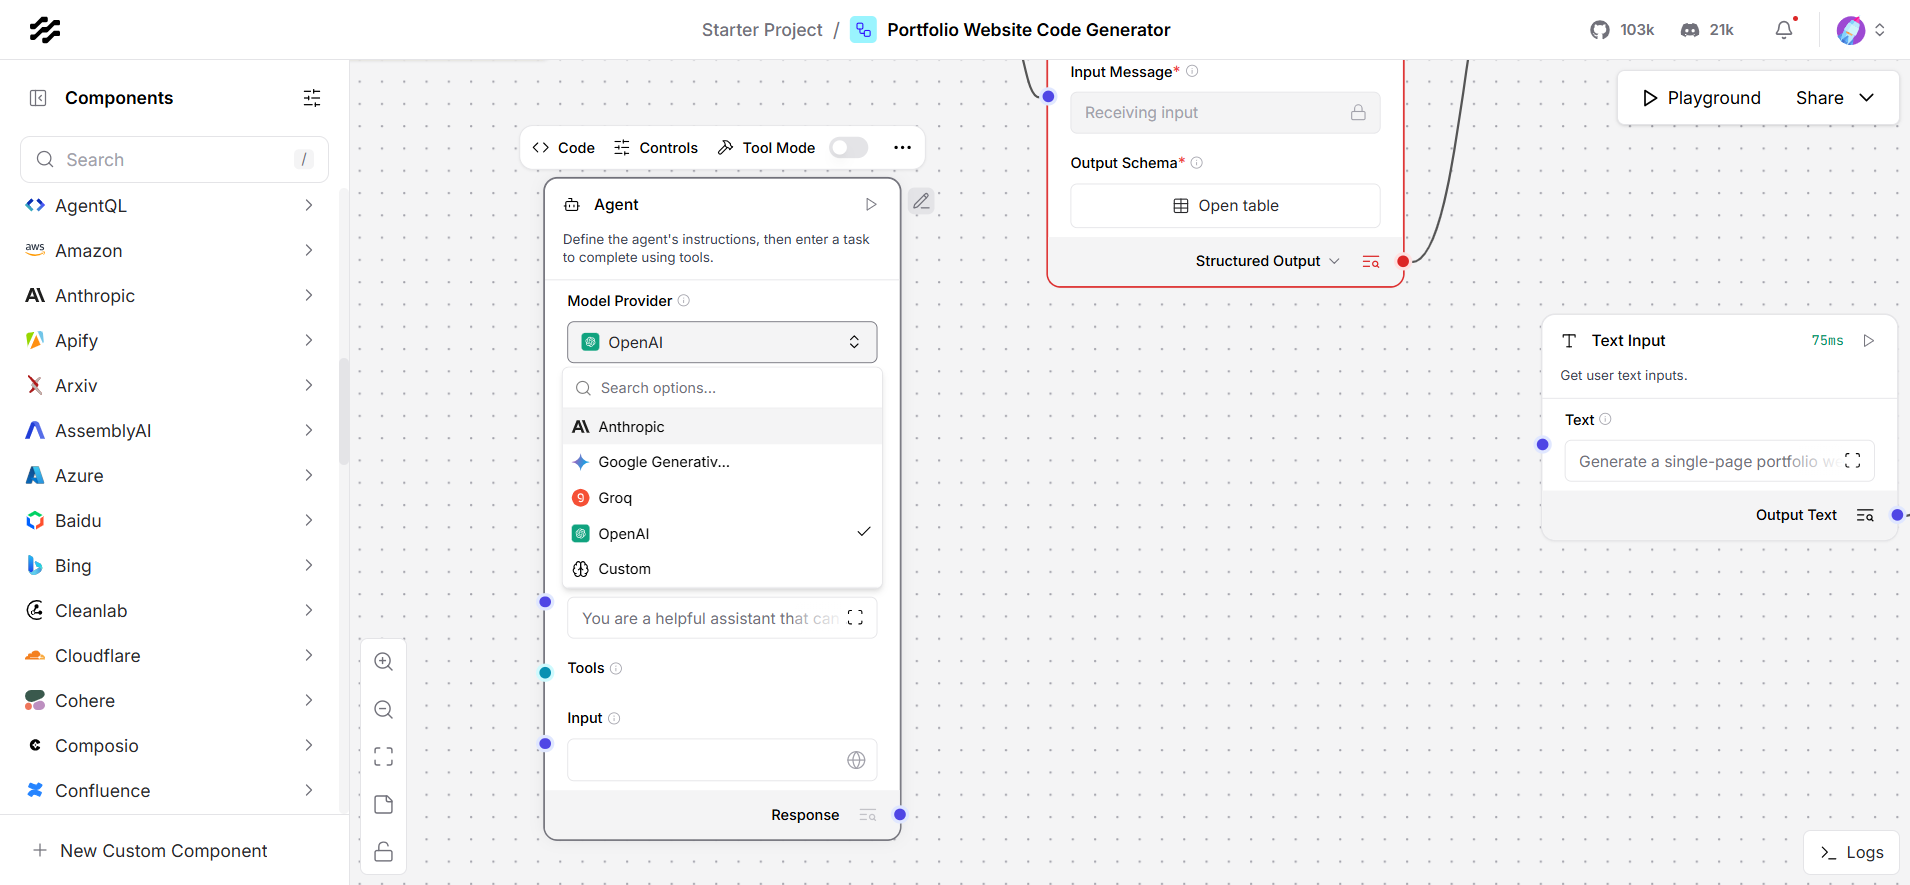The image size is (1910, 885).
Task: Toggle the Tool Mode switch
Action: point(849,148)
